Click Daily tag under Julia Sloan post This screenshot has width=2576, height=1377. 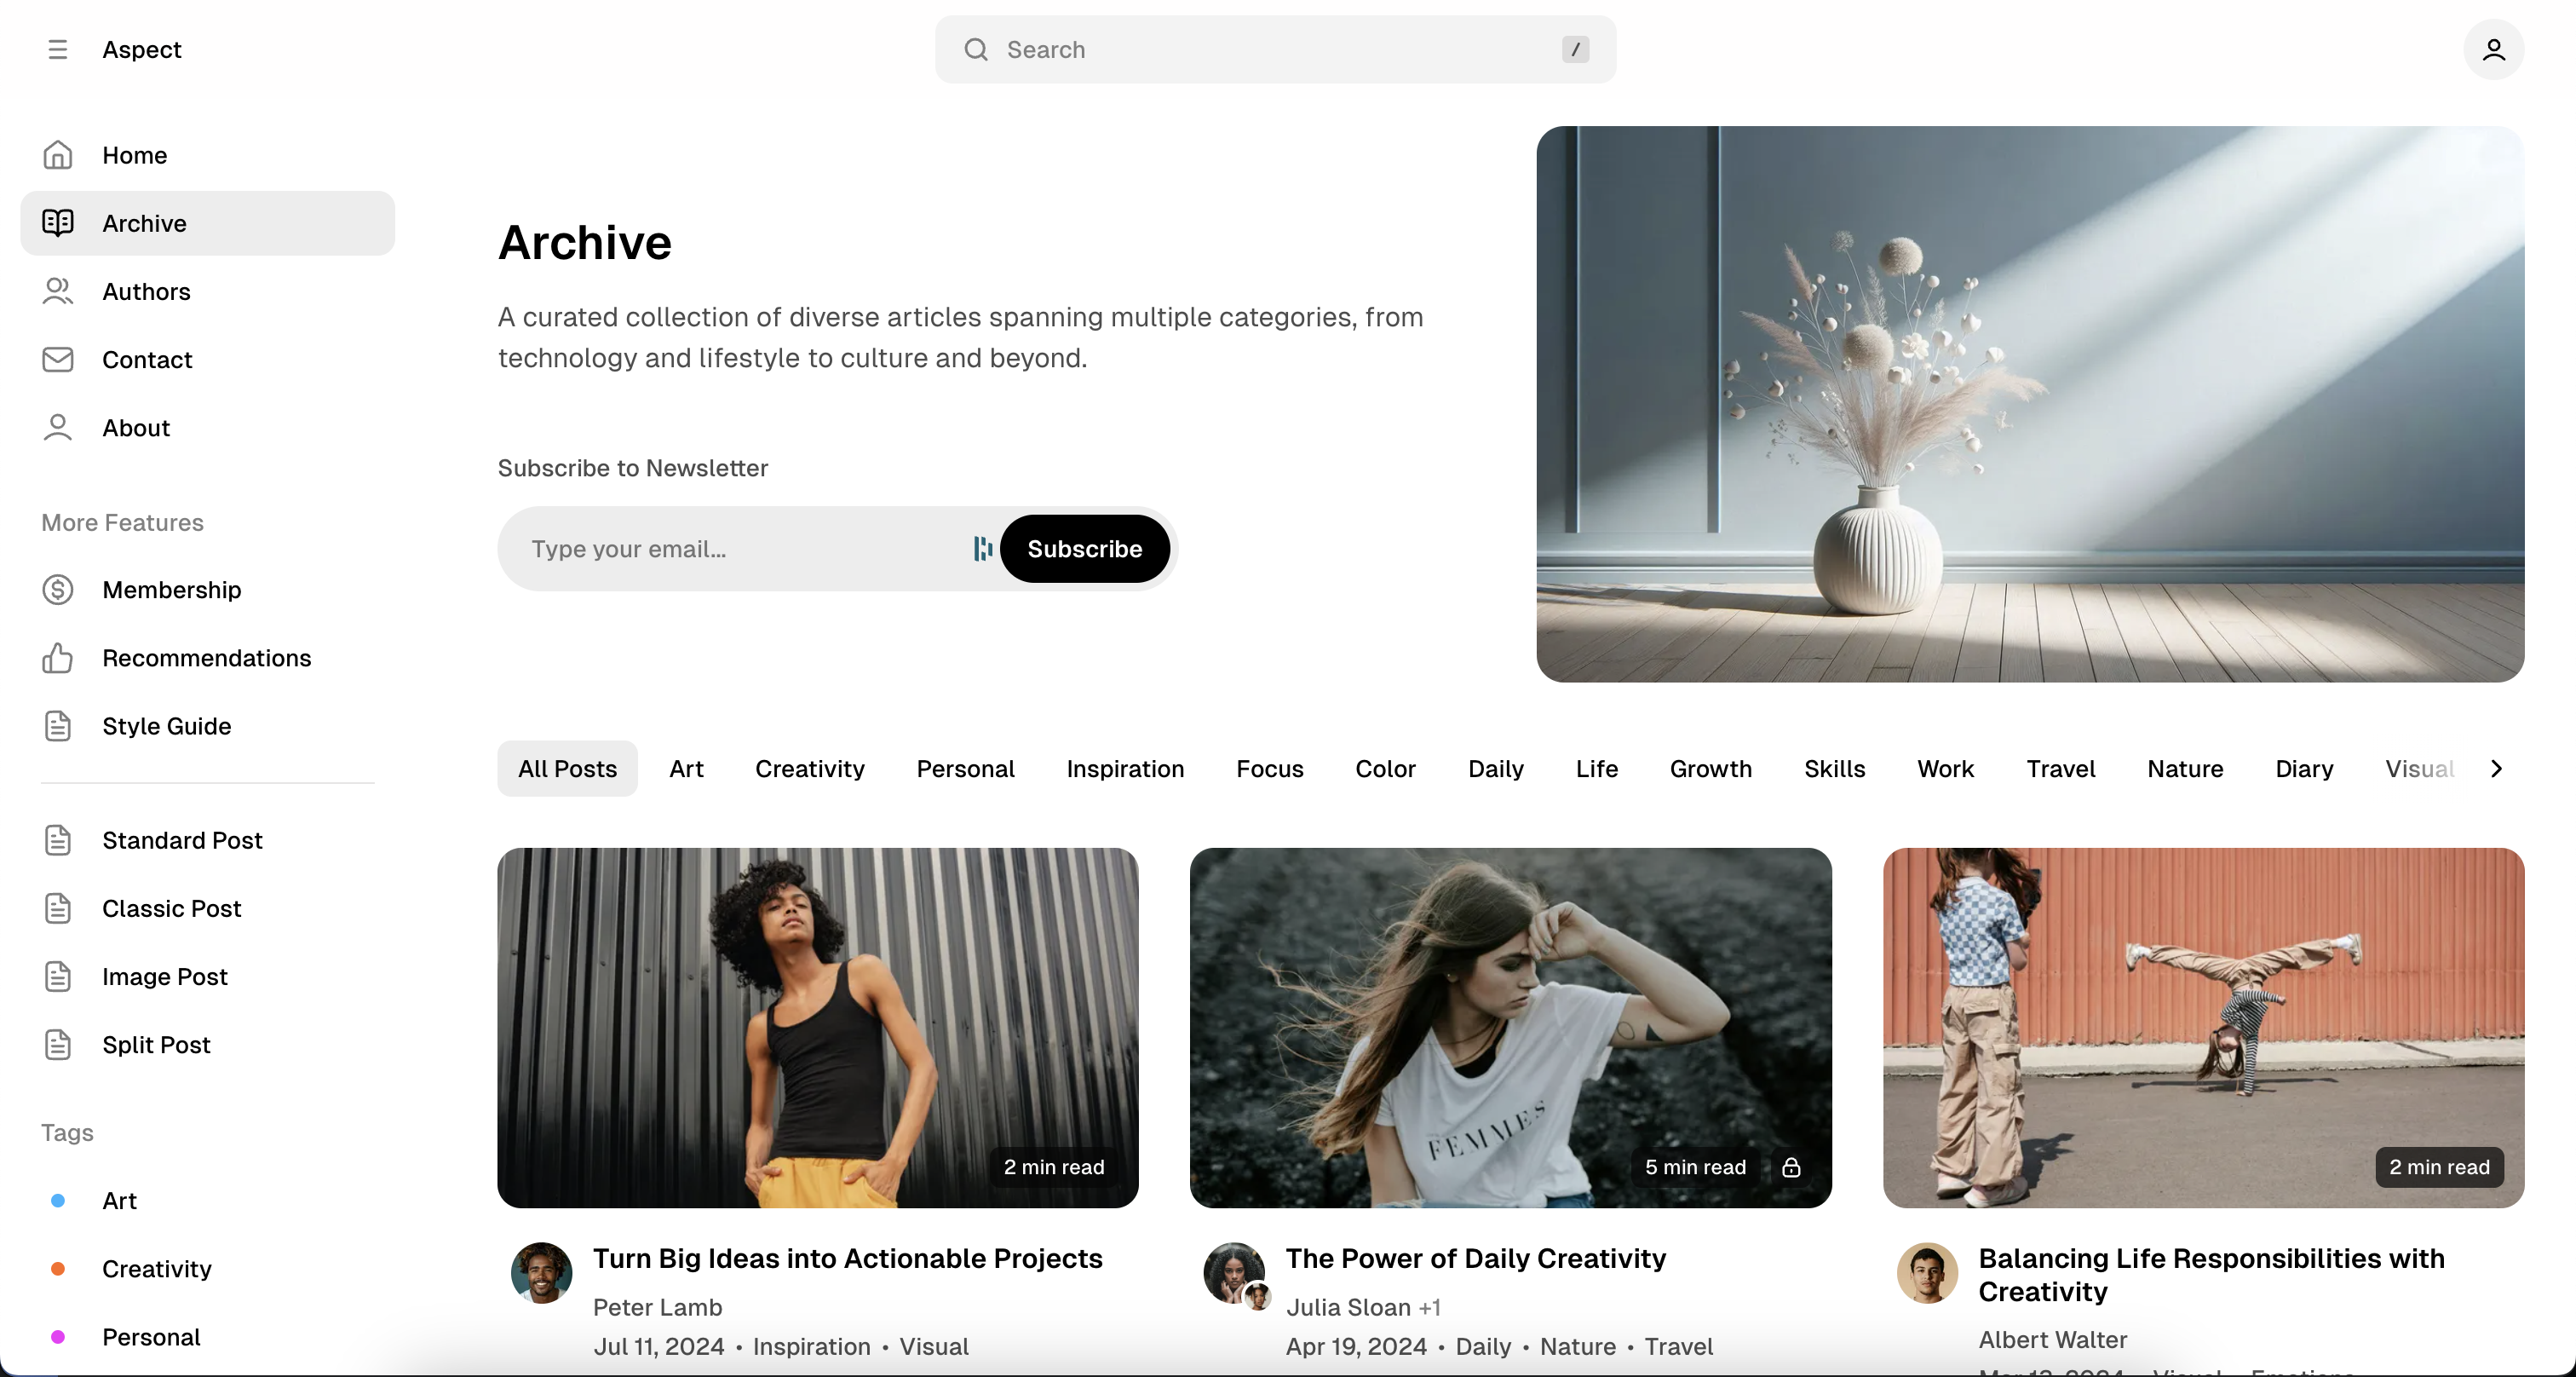pyautogui.click(x=1483, y=1346)
